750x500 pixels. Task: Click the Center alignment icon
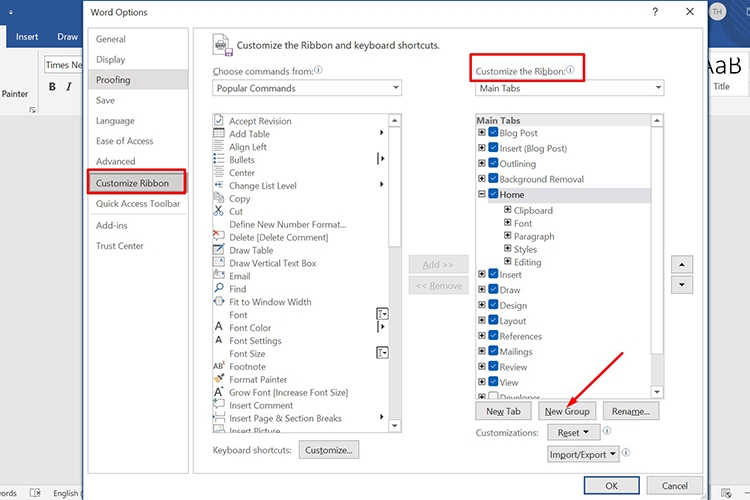point(219,172)
